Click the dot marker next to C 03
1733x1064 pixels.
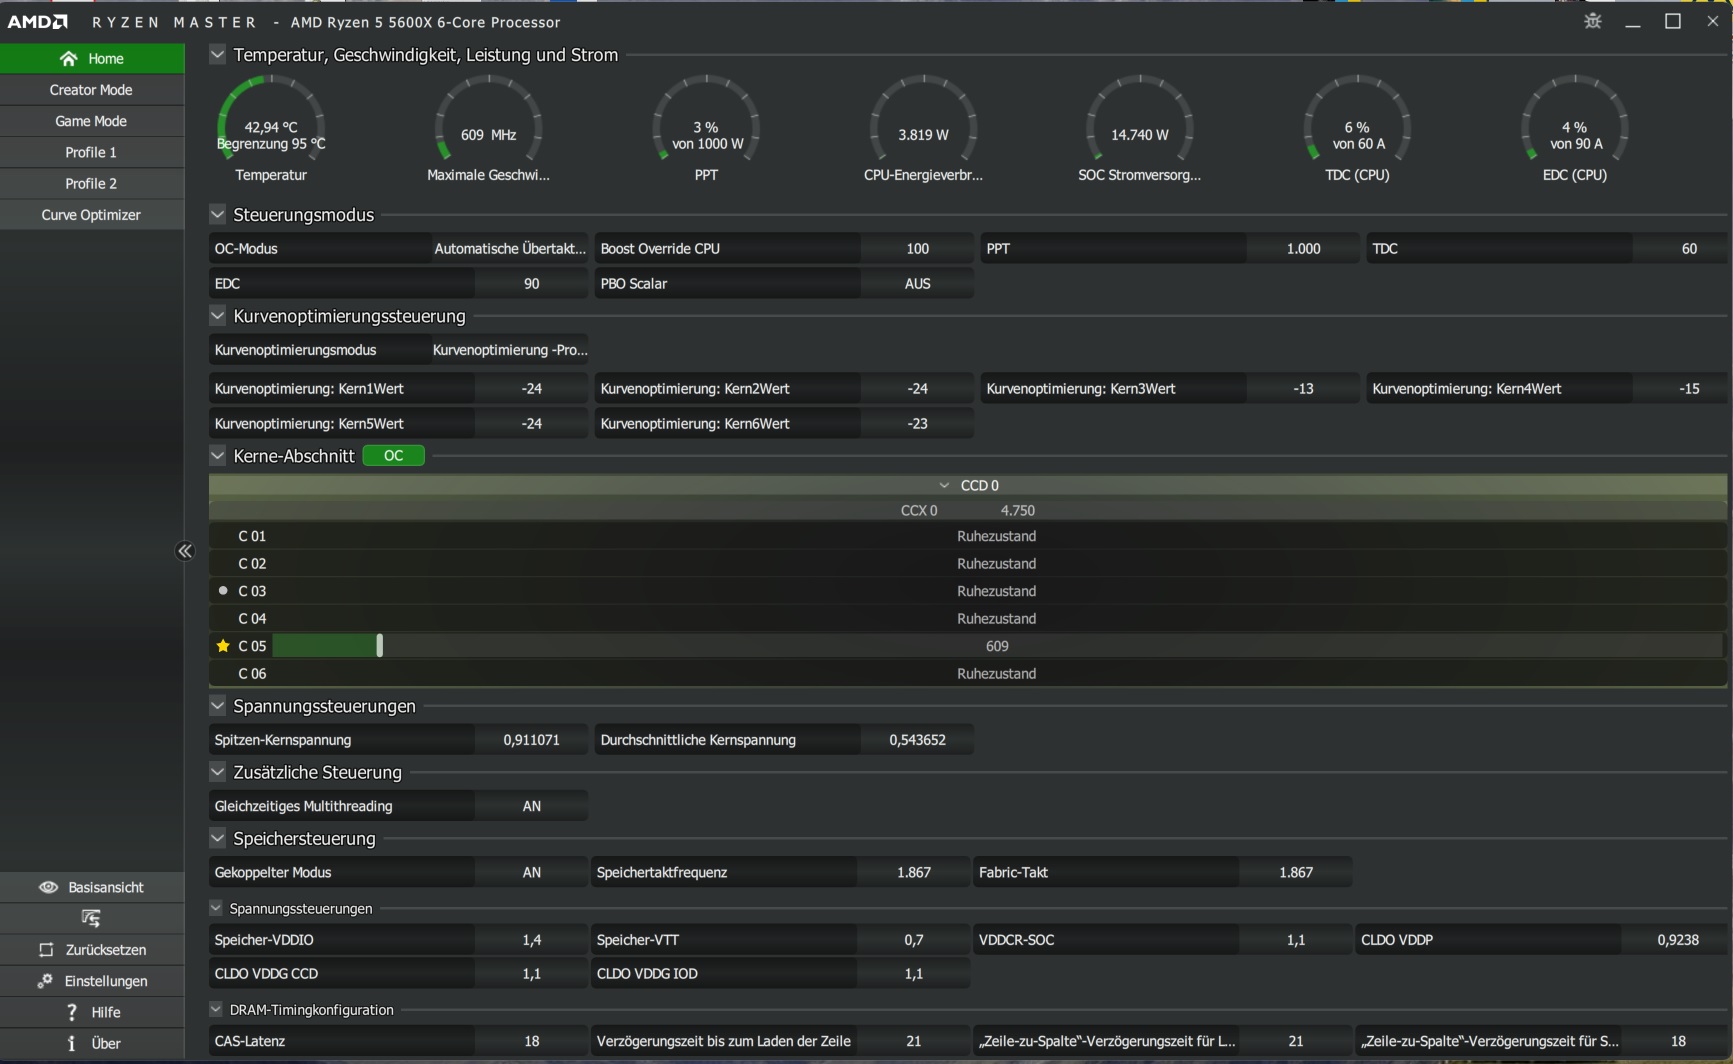(223, 591)
